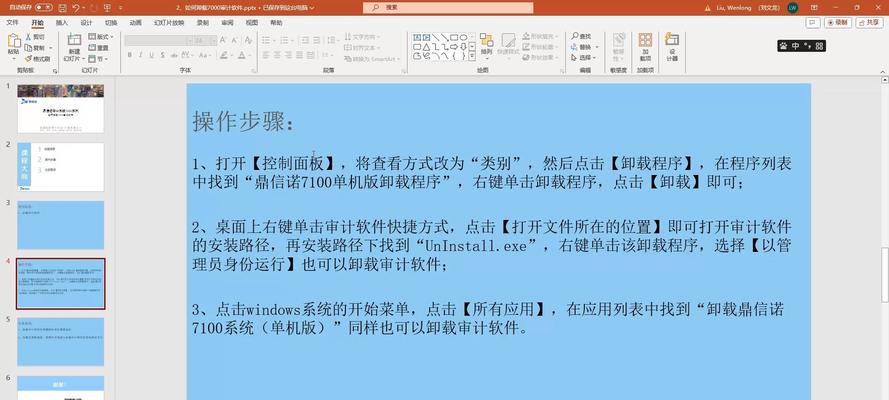Select the text box shape in shapes gallery
This screenshot has width=889, height=400.
pos(417,37)
